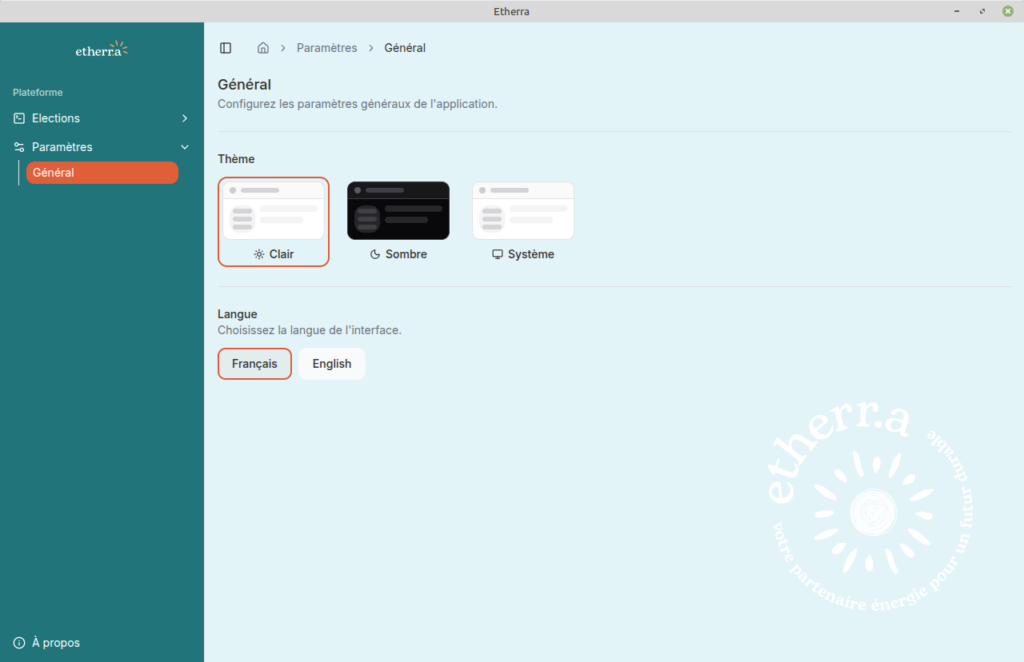Click the home icon in breadcrumb
This screenshot has width=1024, height=662.
click(263, 48)
